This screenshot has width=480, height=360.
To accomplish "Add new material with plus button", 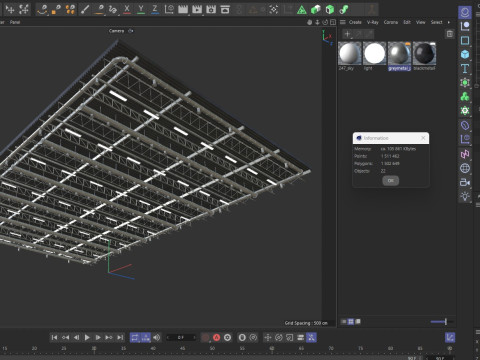I will click(x=347, y=34).
